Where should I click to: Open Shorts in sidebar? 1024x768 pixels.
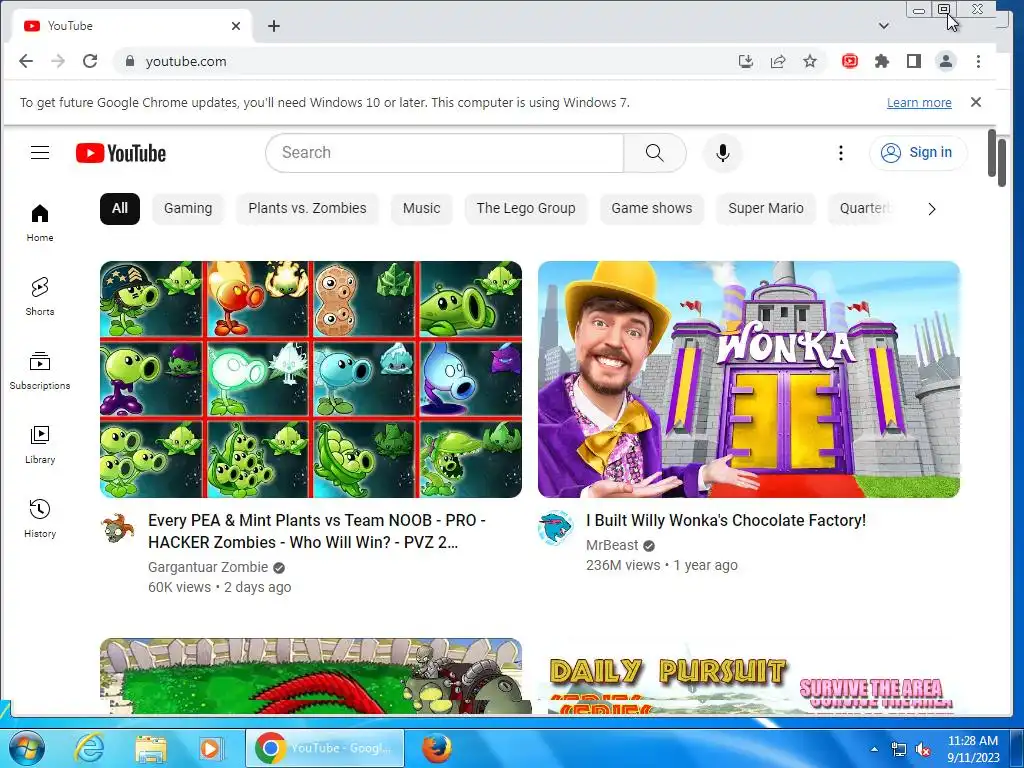(x=40, y=296)
